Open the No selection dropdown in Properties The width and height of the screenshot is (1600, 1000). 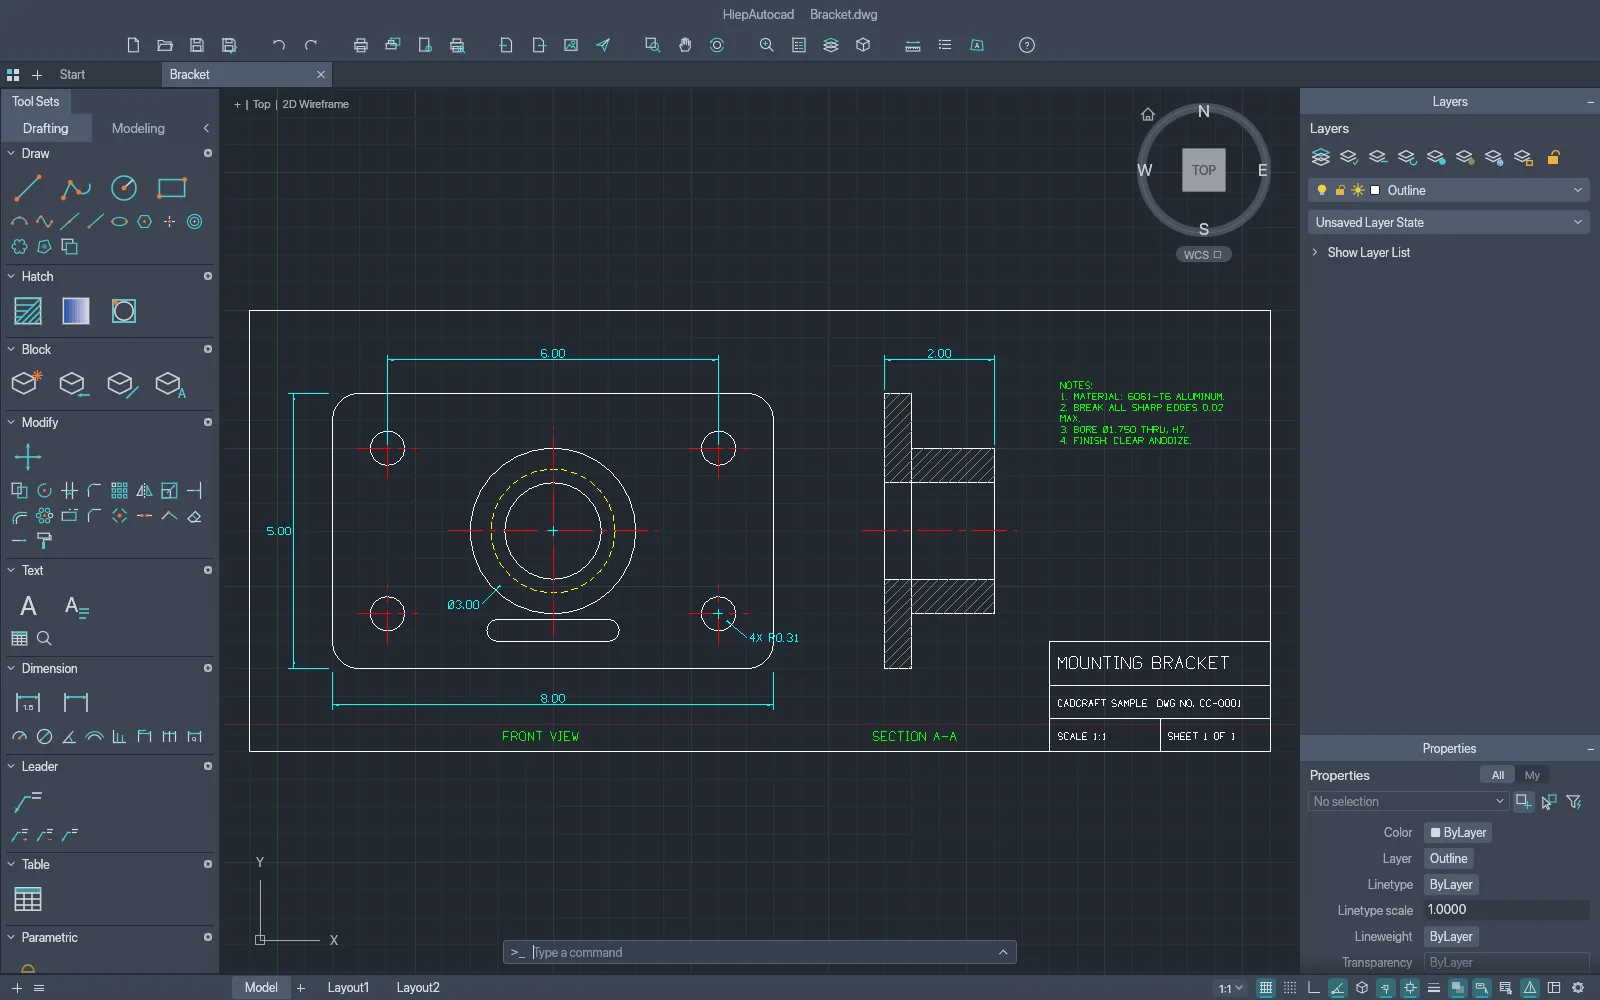pyautogui.click(x=1408, y=801)
